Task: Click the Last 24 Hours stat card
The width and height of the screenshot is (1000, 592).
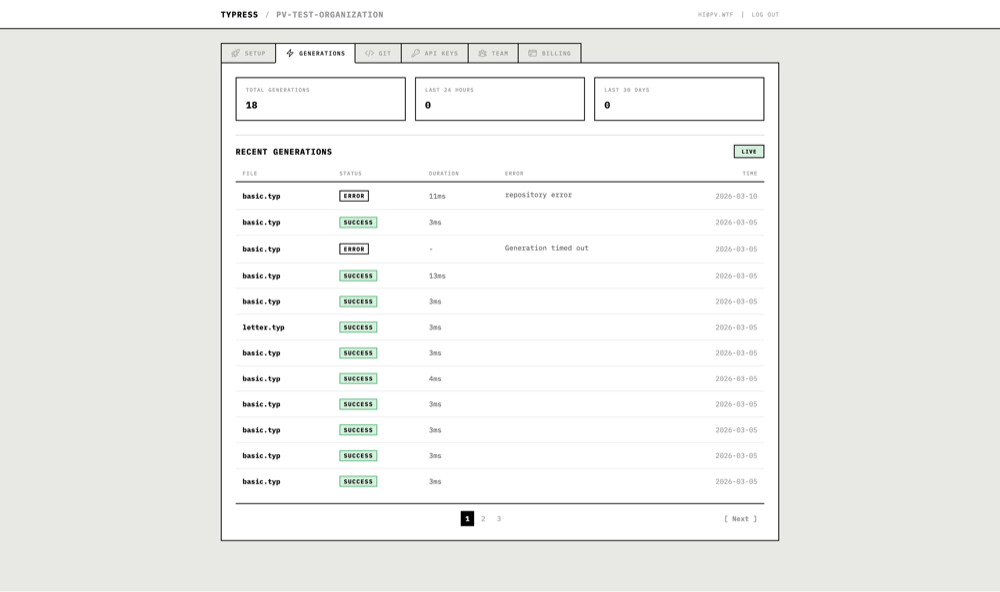Action: tap(500, 99)
